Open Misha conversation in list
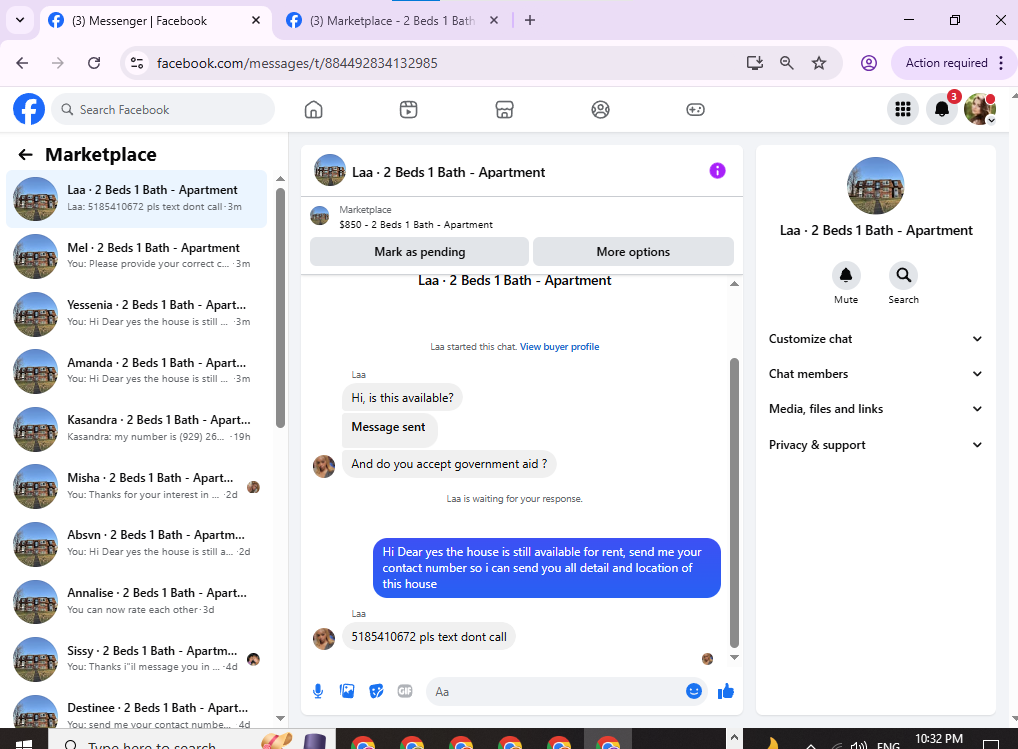Viewport: 1018px width, 749px height. 136,486
